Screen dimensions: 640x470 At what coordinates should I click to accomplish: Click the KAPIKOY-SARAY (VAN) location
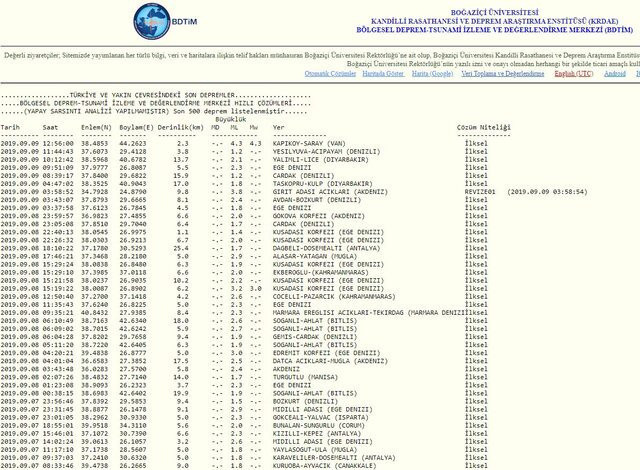[x=309, y=144]
